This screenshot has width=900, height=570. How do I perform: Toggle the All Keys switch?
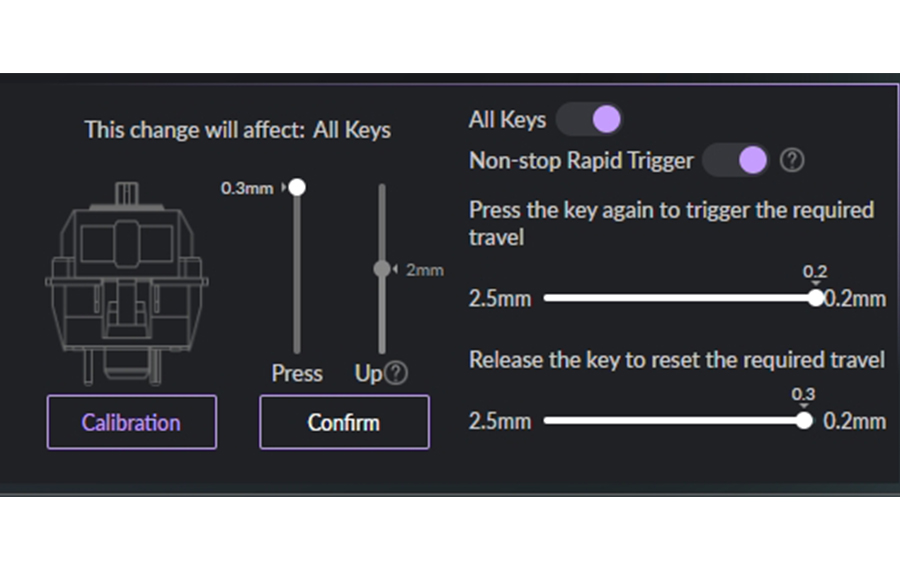coord(589,119)
